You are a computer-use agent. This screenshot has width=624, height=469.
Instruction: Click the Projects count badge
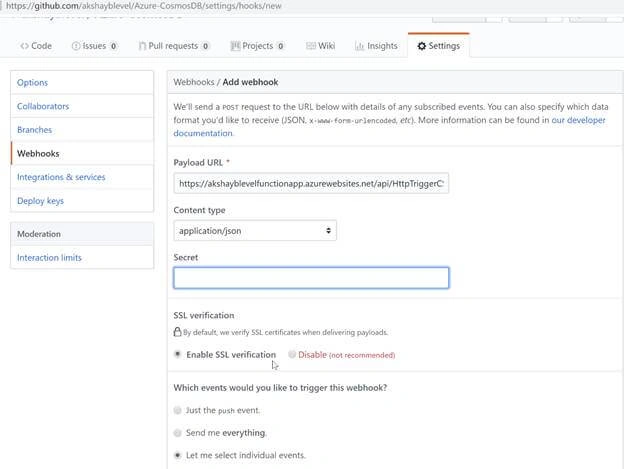pos(280,46)
